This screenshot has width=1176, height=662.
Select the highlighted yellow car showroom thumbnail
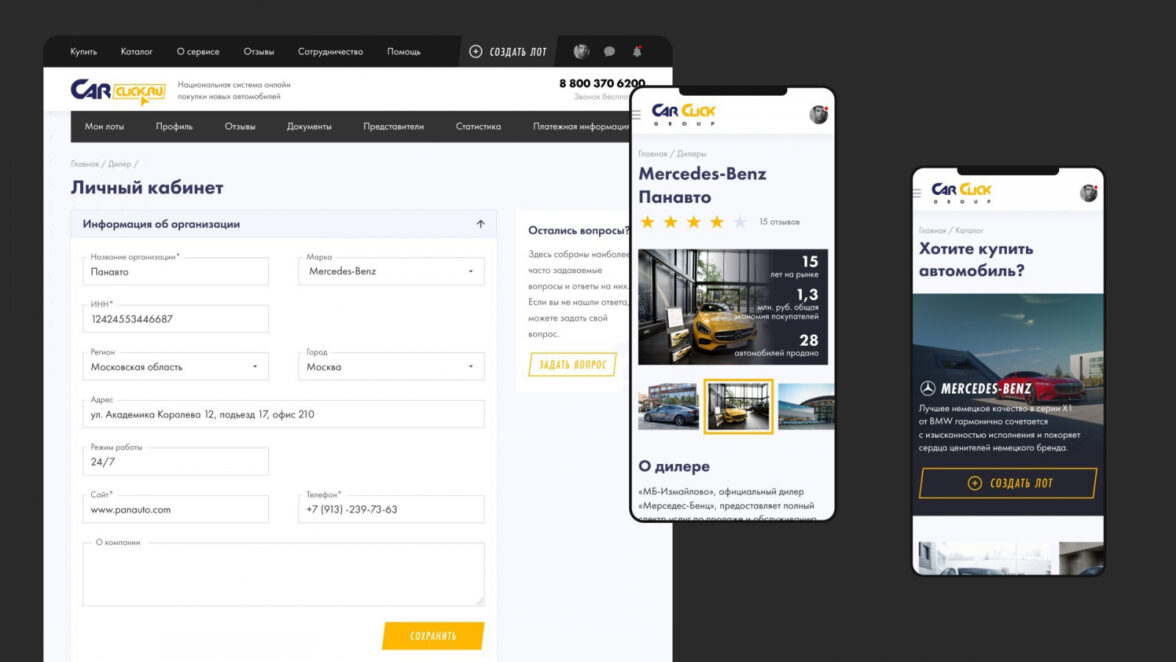pos(739,406)
